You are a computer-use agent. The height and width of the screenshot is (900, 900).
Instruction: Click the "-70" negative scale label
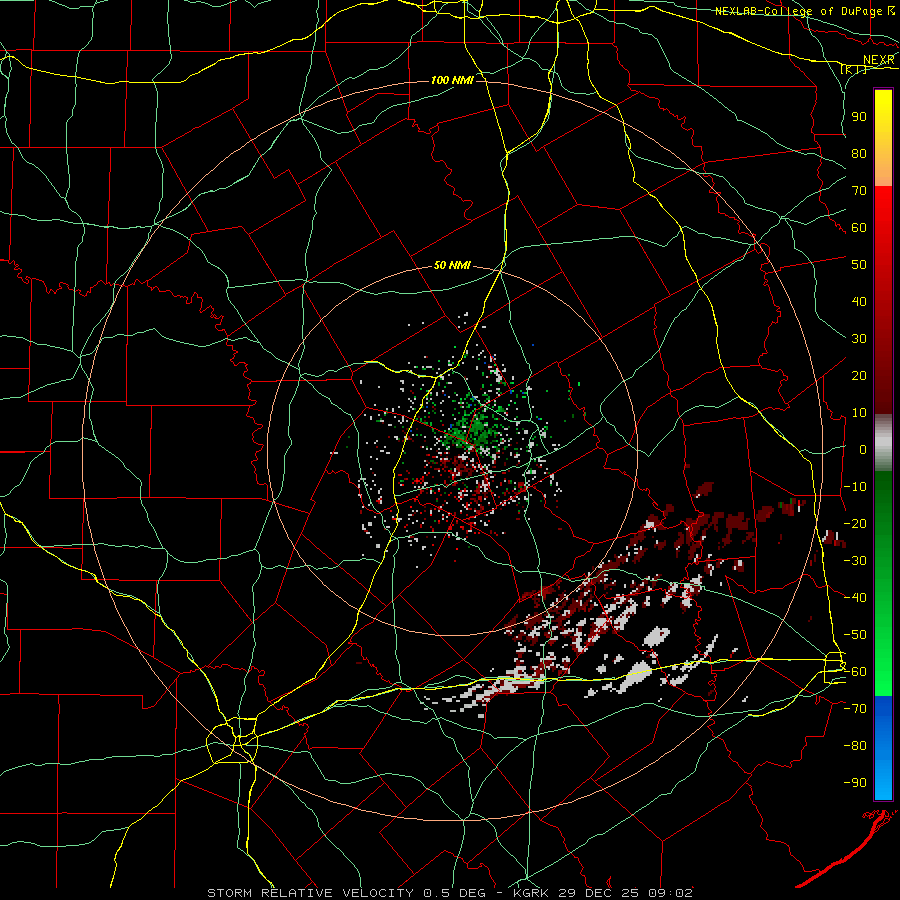pos(855,709)
